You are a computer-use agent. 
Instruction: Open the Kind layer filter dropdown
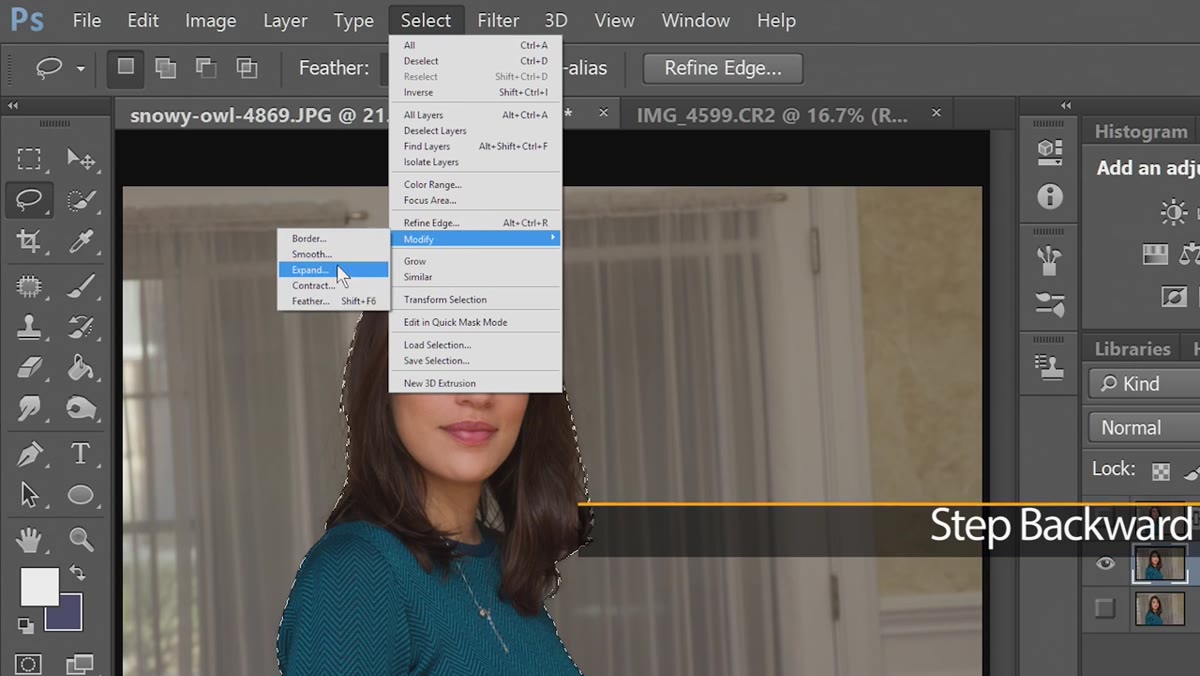[x=1144, y=383]
